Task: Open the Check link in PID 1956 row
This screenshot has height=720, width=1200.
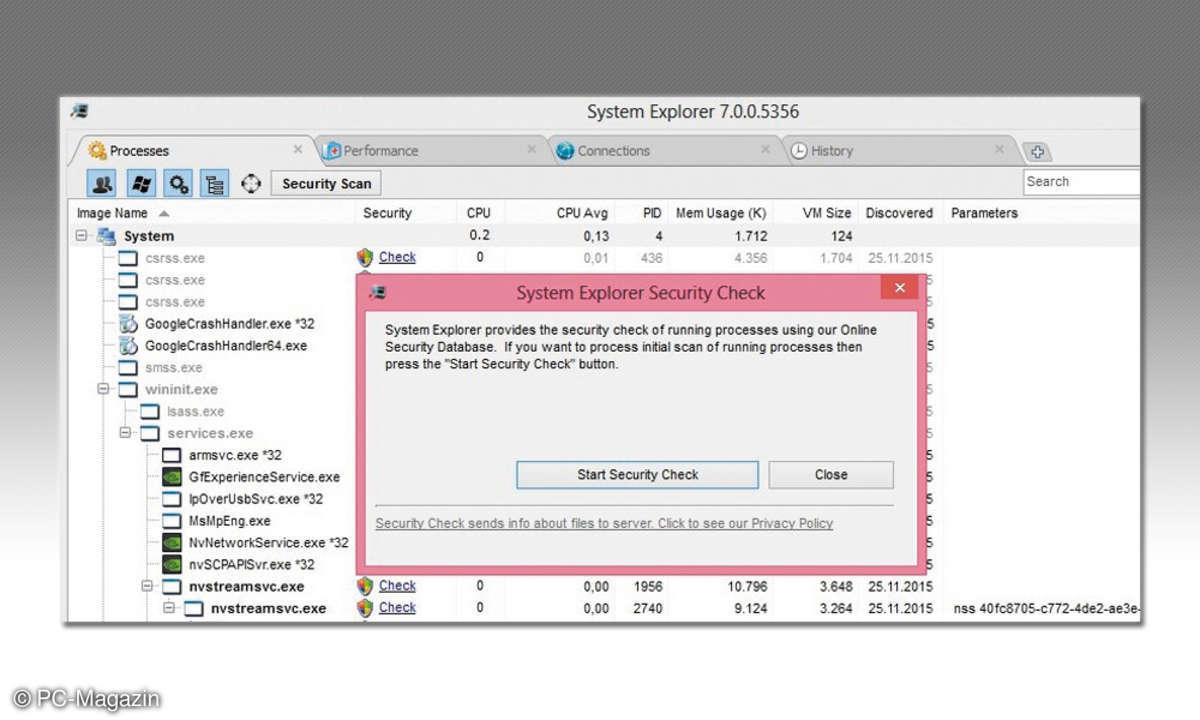Action: (x=397, y=586)
